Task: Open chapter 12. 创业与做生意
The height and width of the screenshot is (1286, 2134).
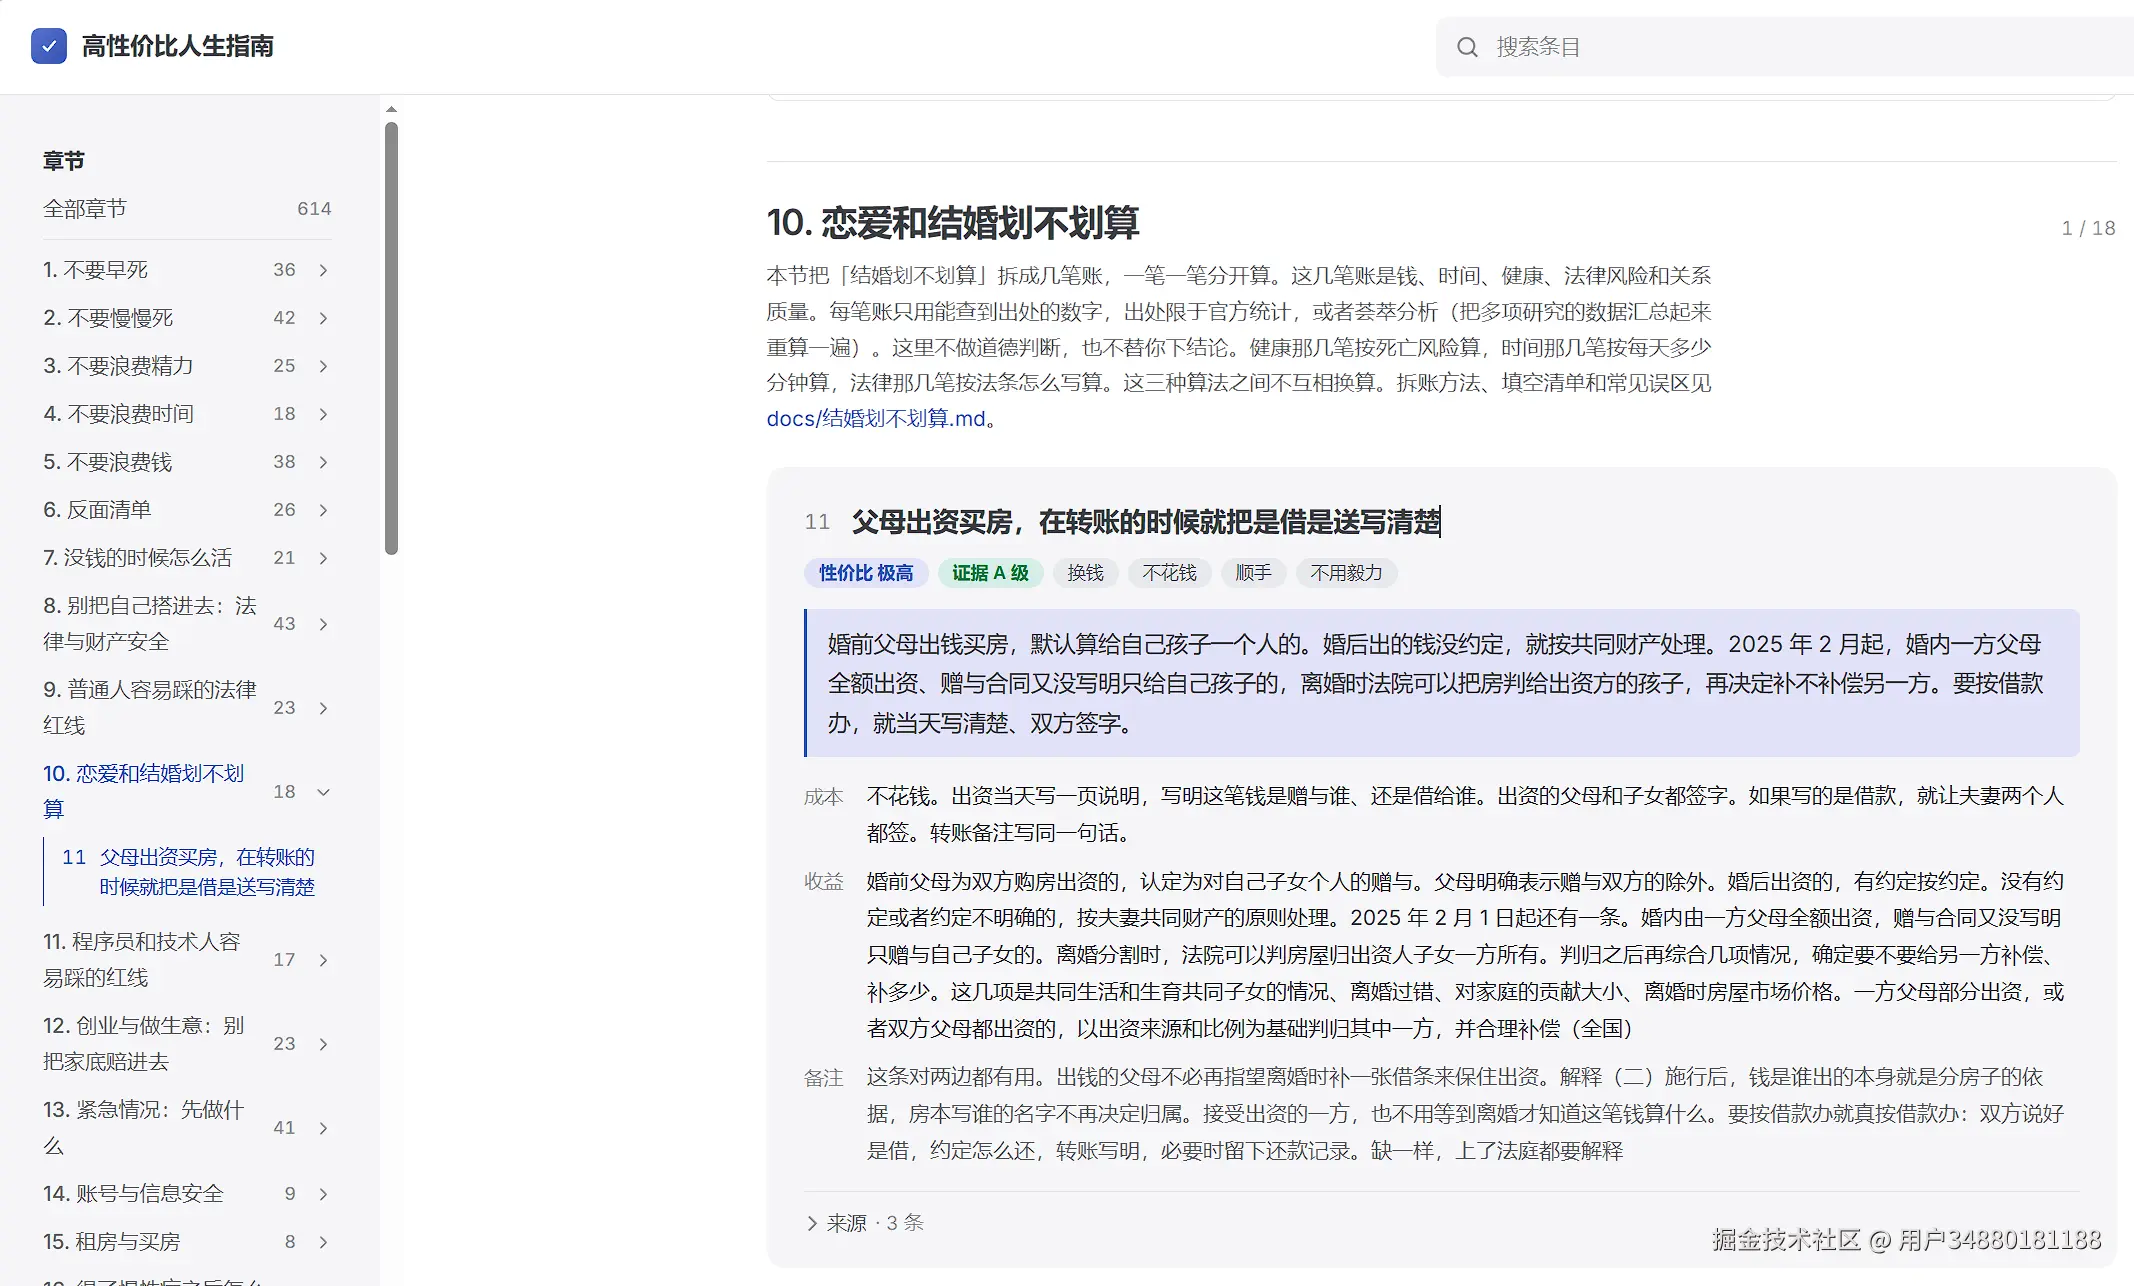Action: 144,1044
